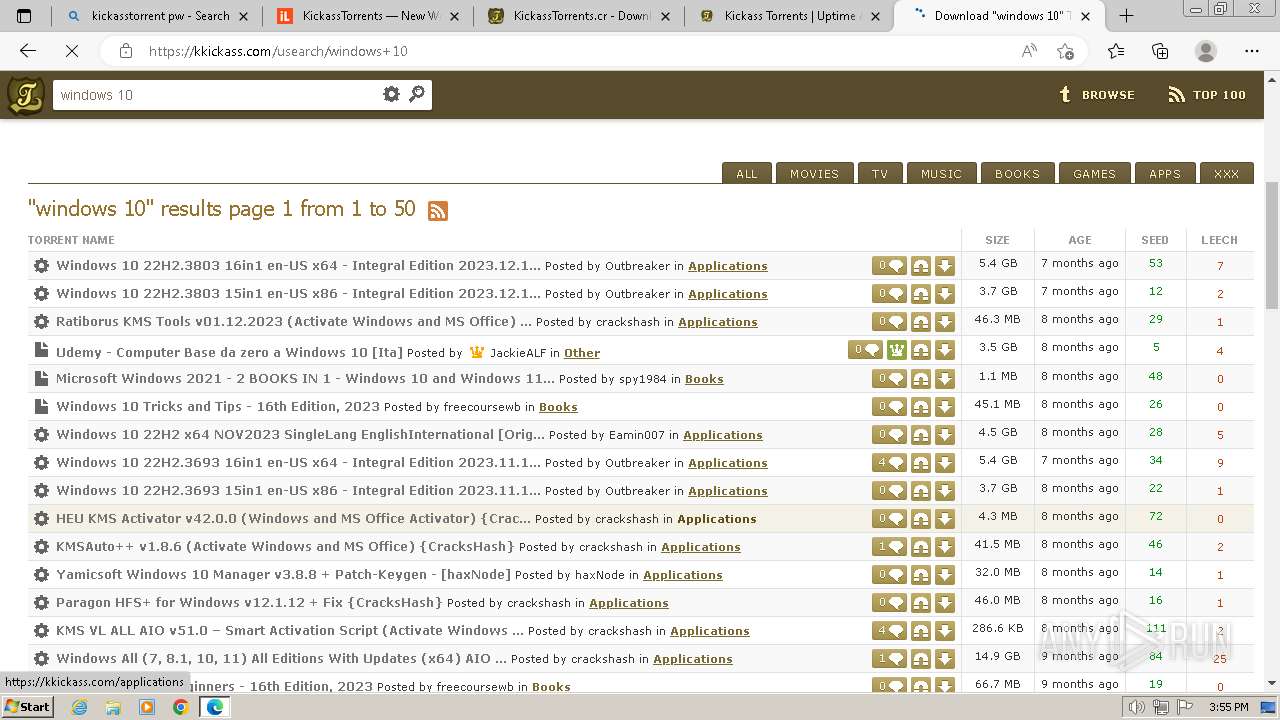Open RSS feed icon beside results heading
Viewport: 1280px width, 720px height.
438,210
